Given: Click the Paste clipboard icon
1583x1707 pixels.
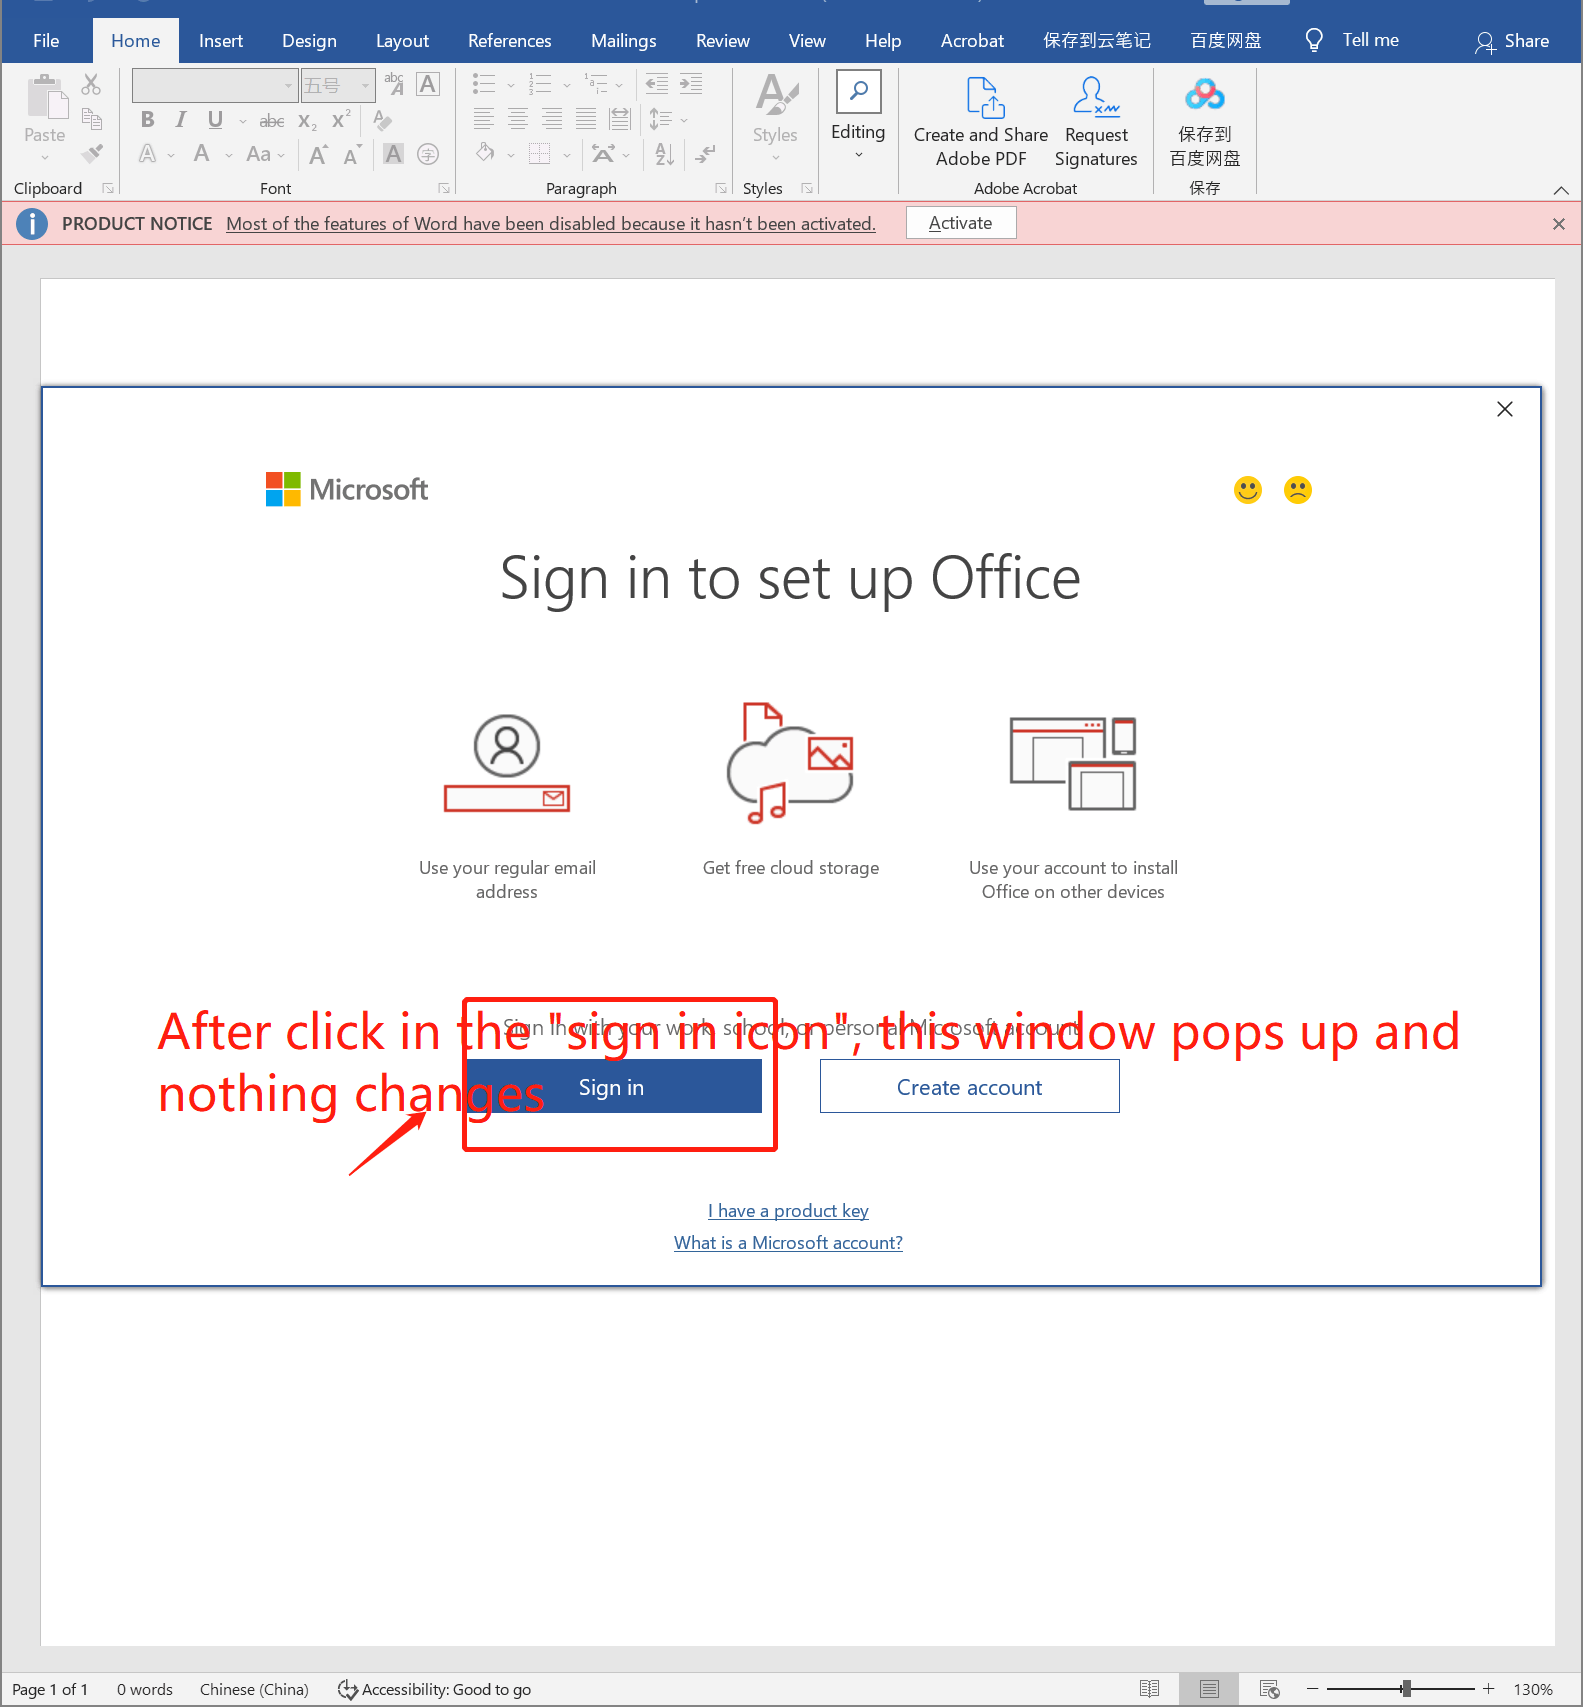Looking at the screenshot, I should coord(45,97).
